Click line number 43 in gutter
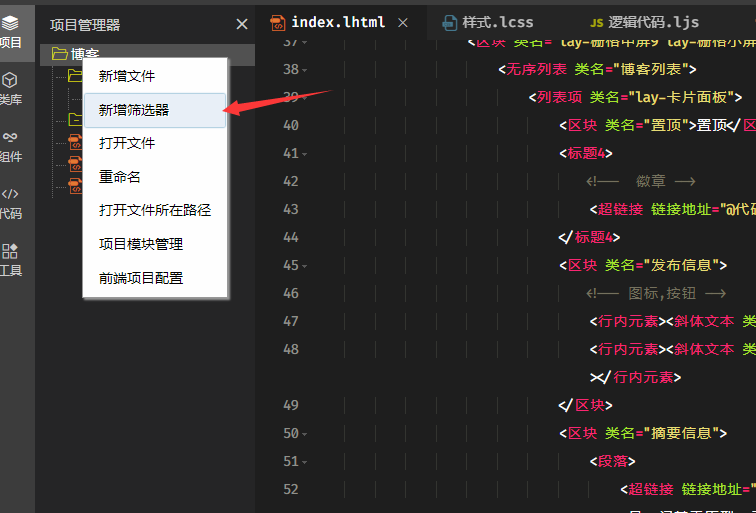756x513 pixels. point(291,209)
